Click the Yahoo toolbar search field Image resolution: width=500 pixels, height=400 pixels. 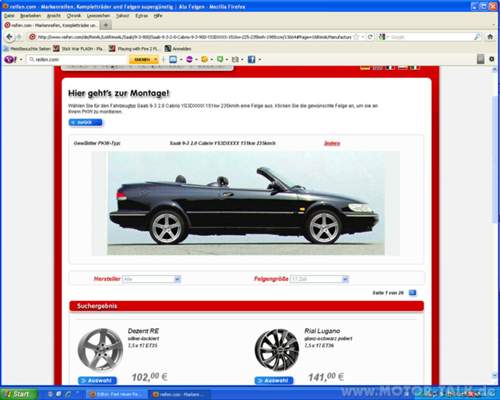point(78,59)
